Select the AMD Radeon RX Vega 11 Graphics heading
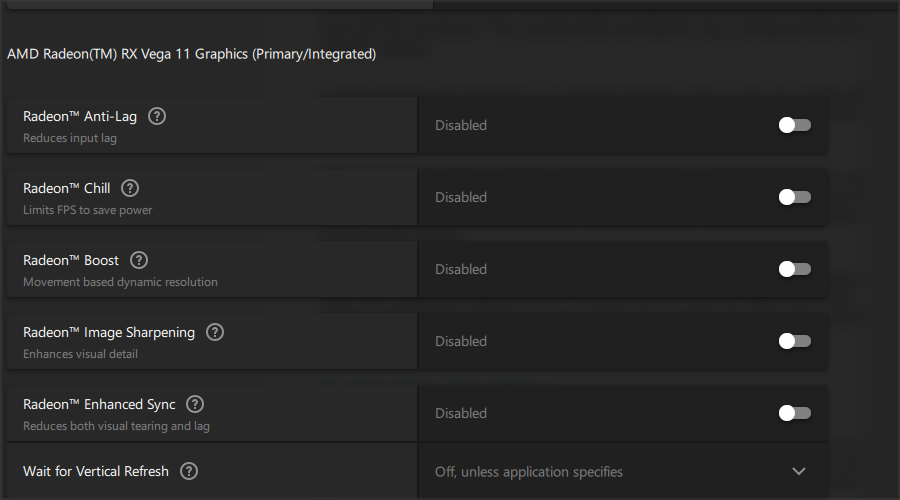This screenshot has width=900, height=500. [x=192, y=54]
